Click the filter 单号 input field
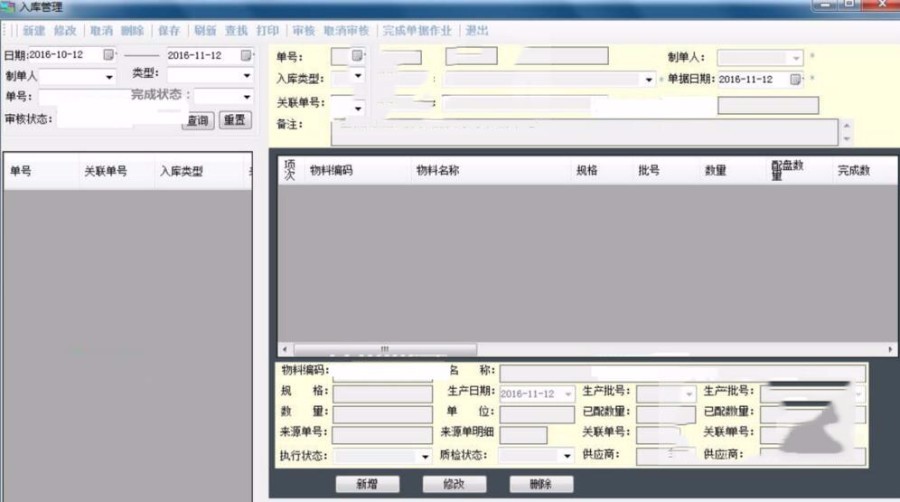The height and width of the screenshot is (502, 900). (85, 96)
